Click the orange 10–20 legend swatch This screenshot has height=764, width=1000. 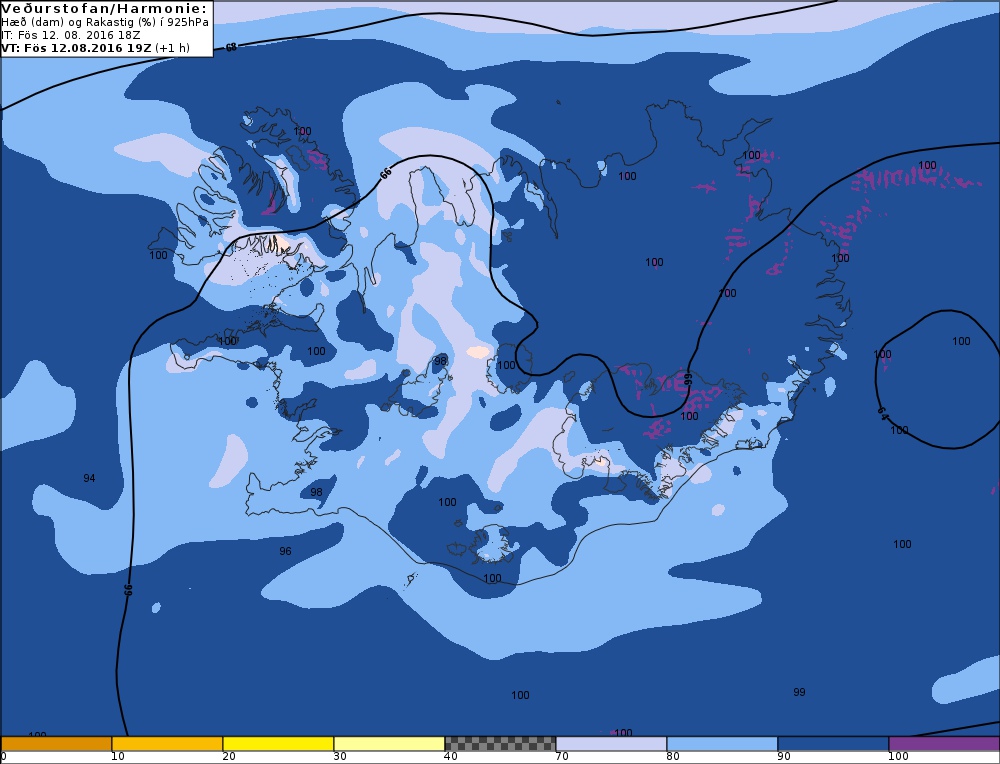coord(167,744)
